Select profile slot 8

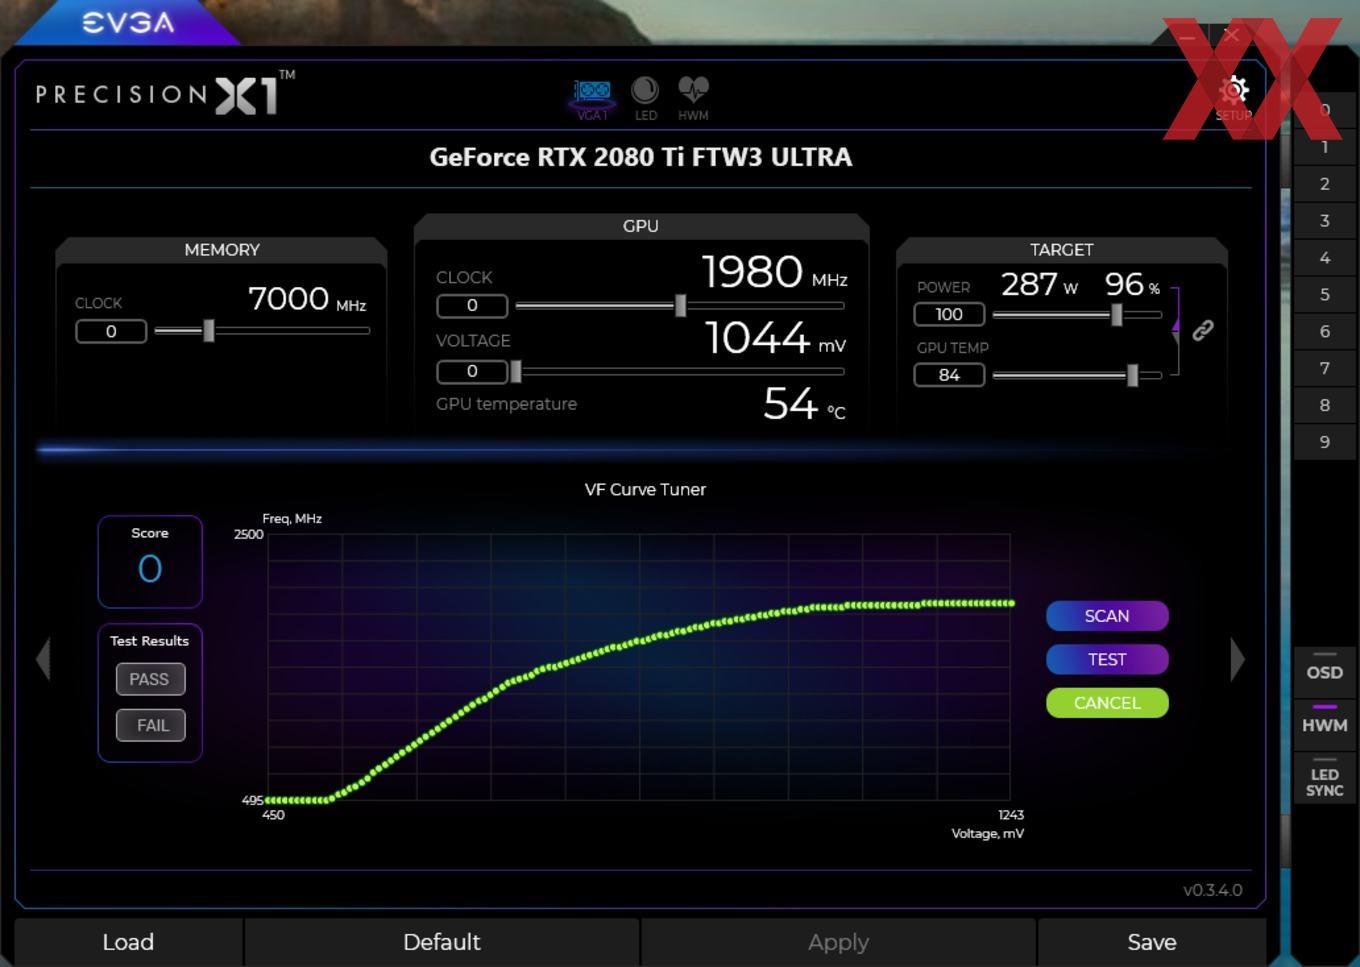[1325, 405]
